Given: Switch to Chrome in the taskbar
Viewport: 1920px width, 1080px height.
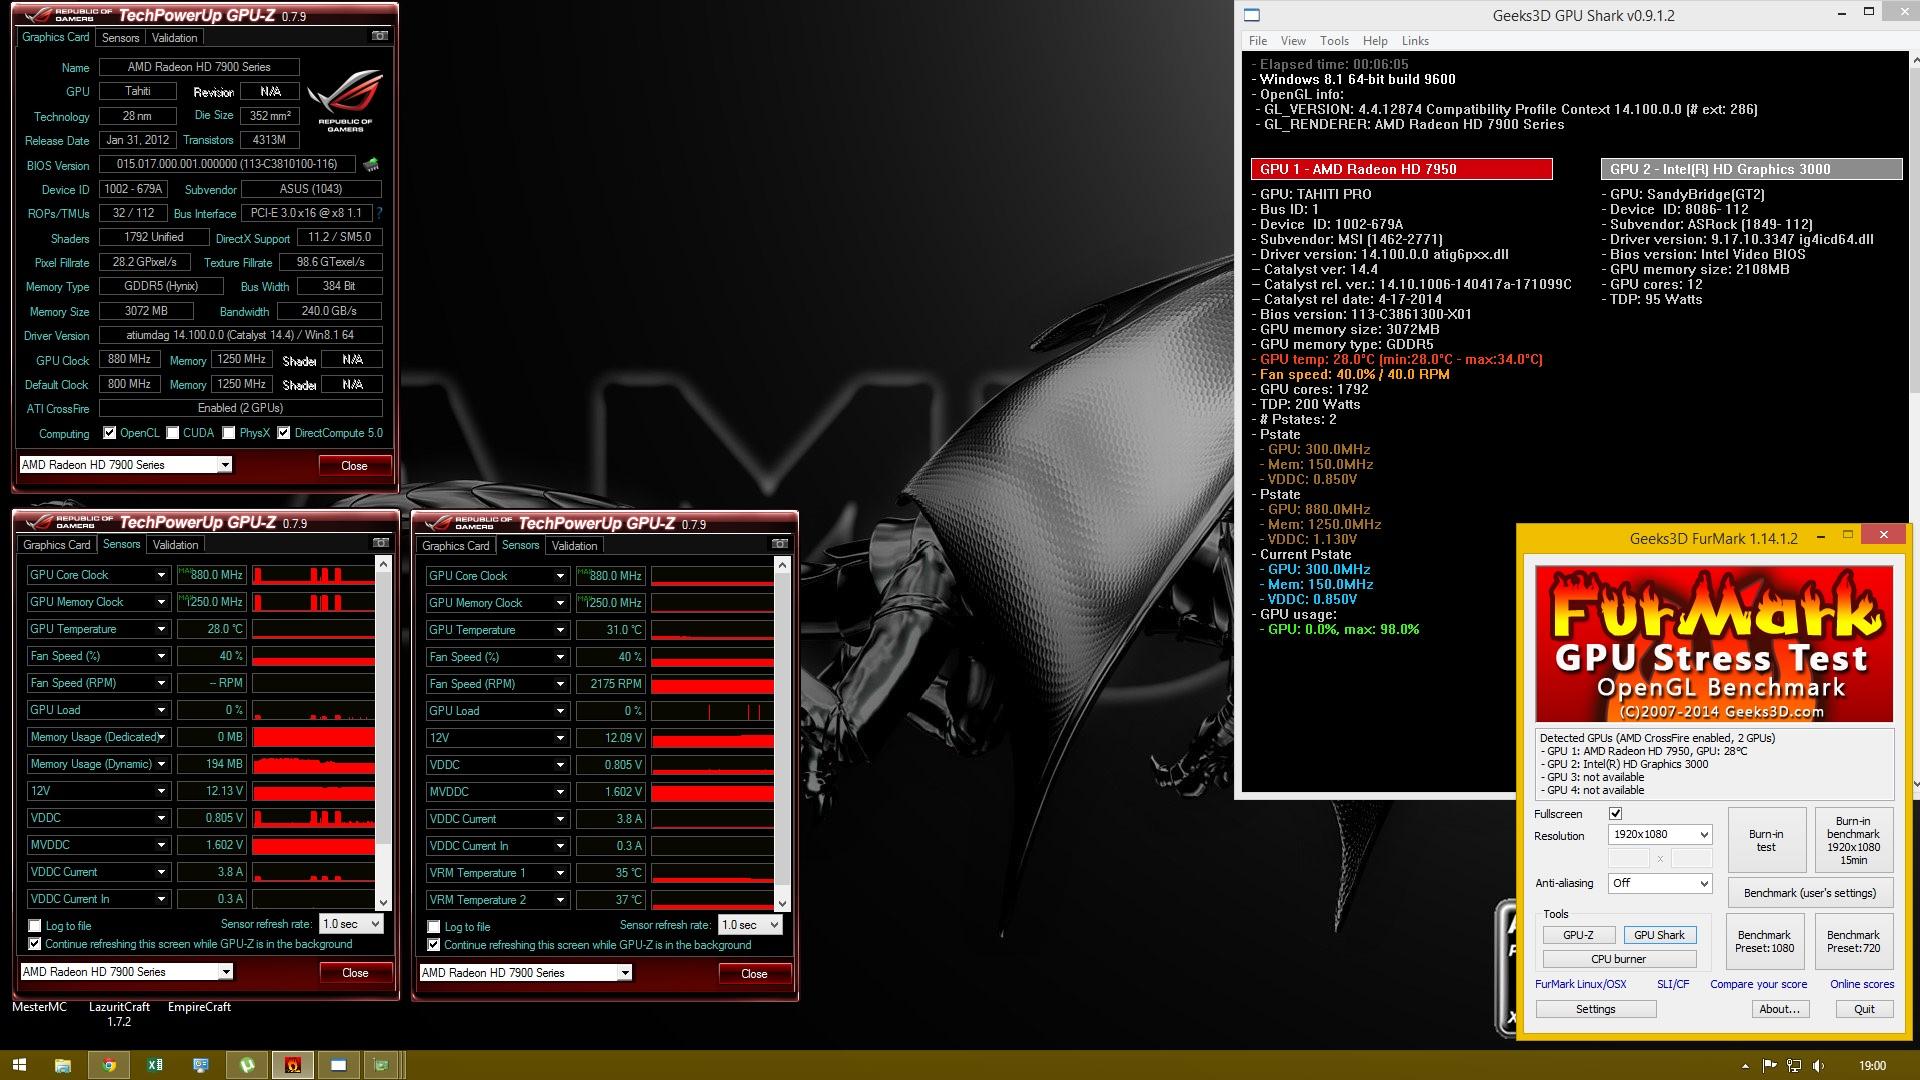Looking at the screenshot, I should (x=108, y=1065).
